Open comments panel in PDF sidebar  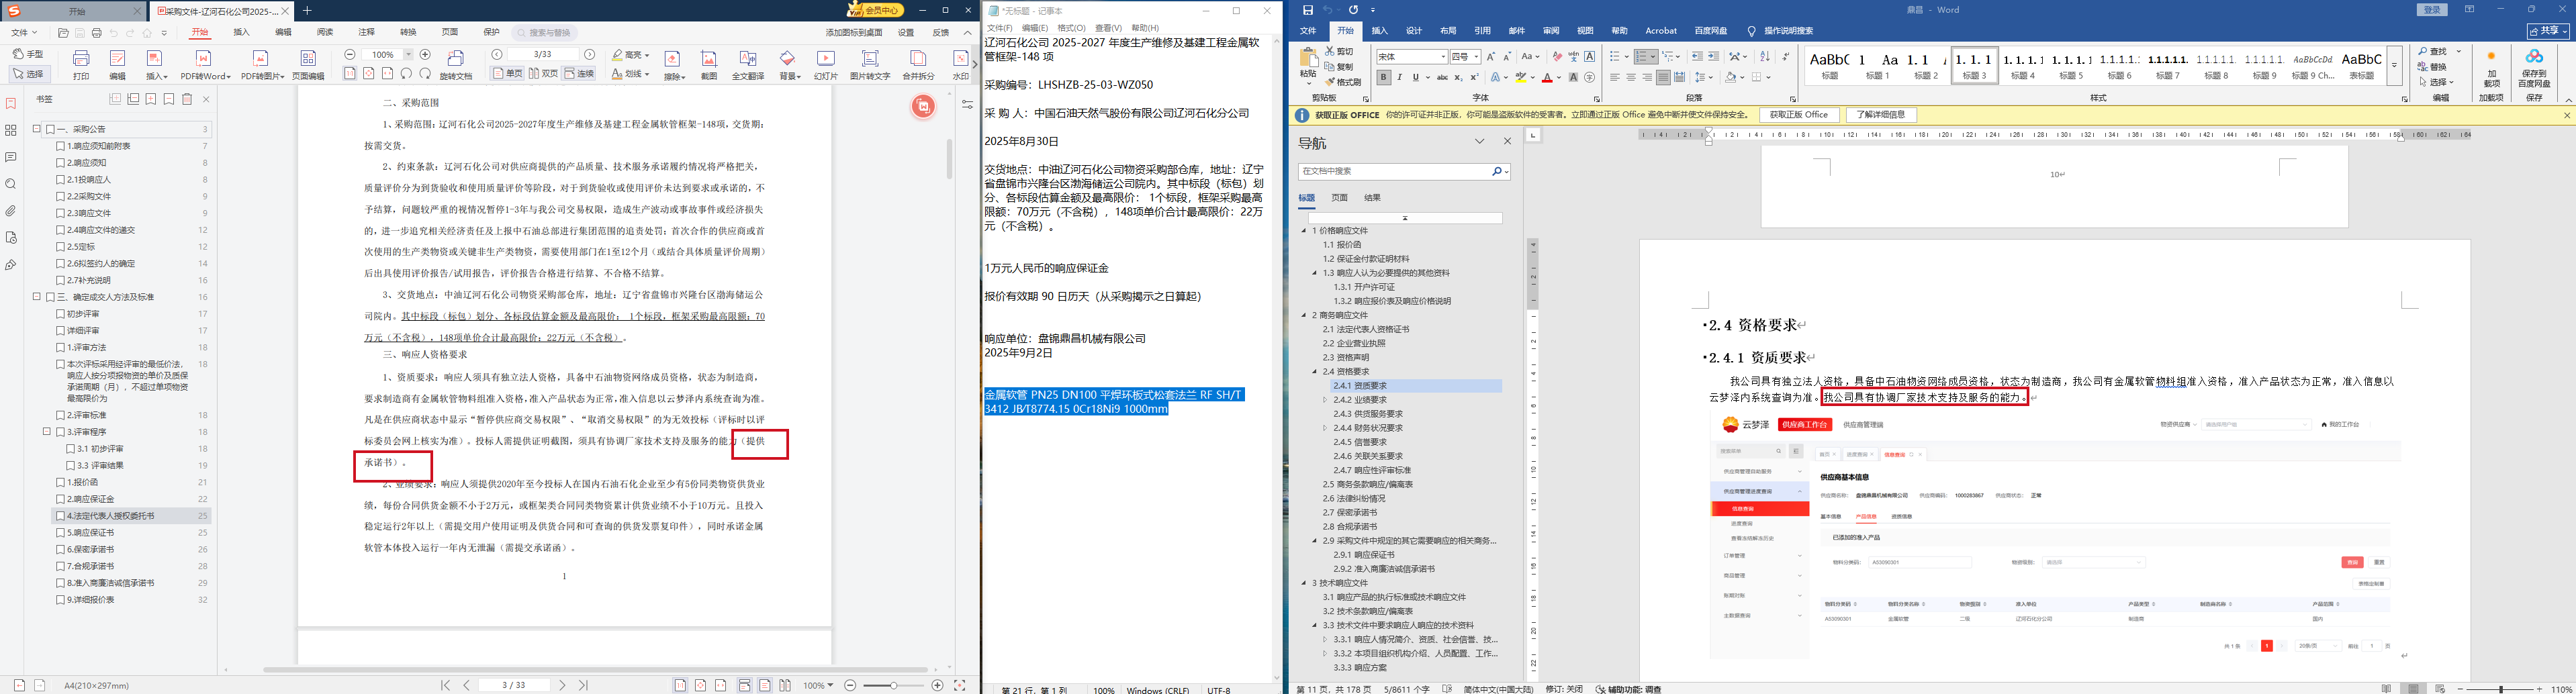[x=11, y=157]
